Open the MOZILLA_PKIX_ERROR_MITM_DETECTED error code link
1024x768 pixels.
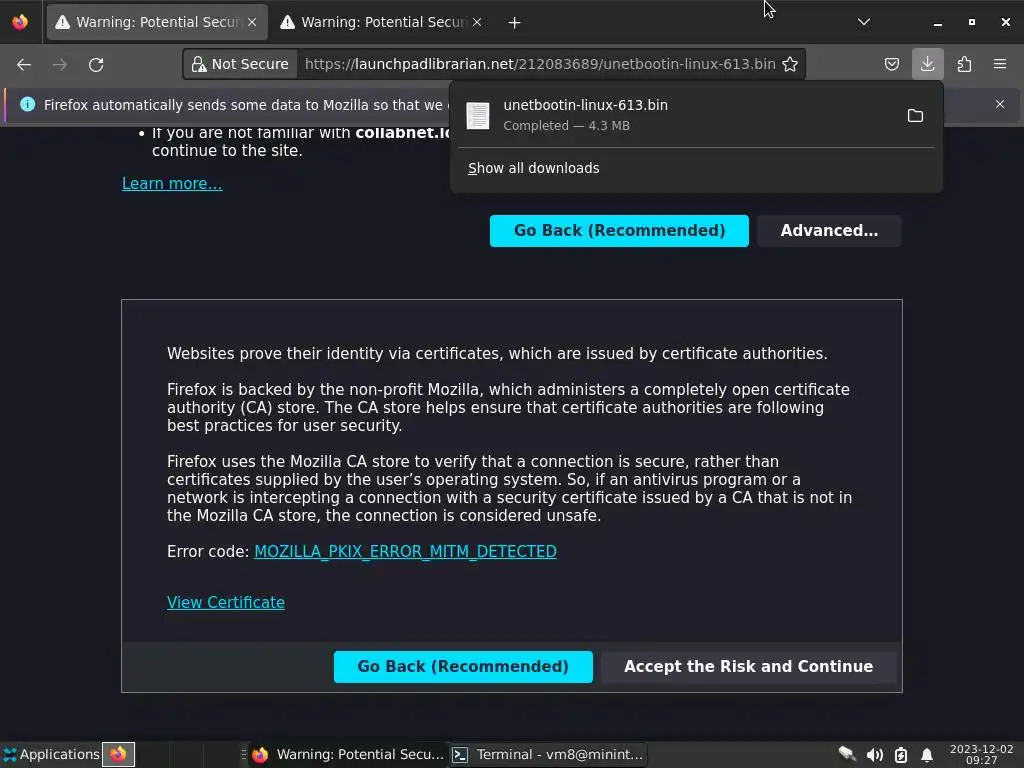405,552
